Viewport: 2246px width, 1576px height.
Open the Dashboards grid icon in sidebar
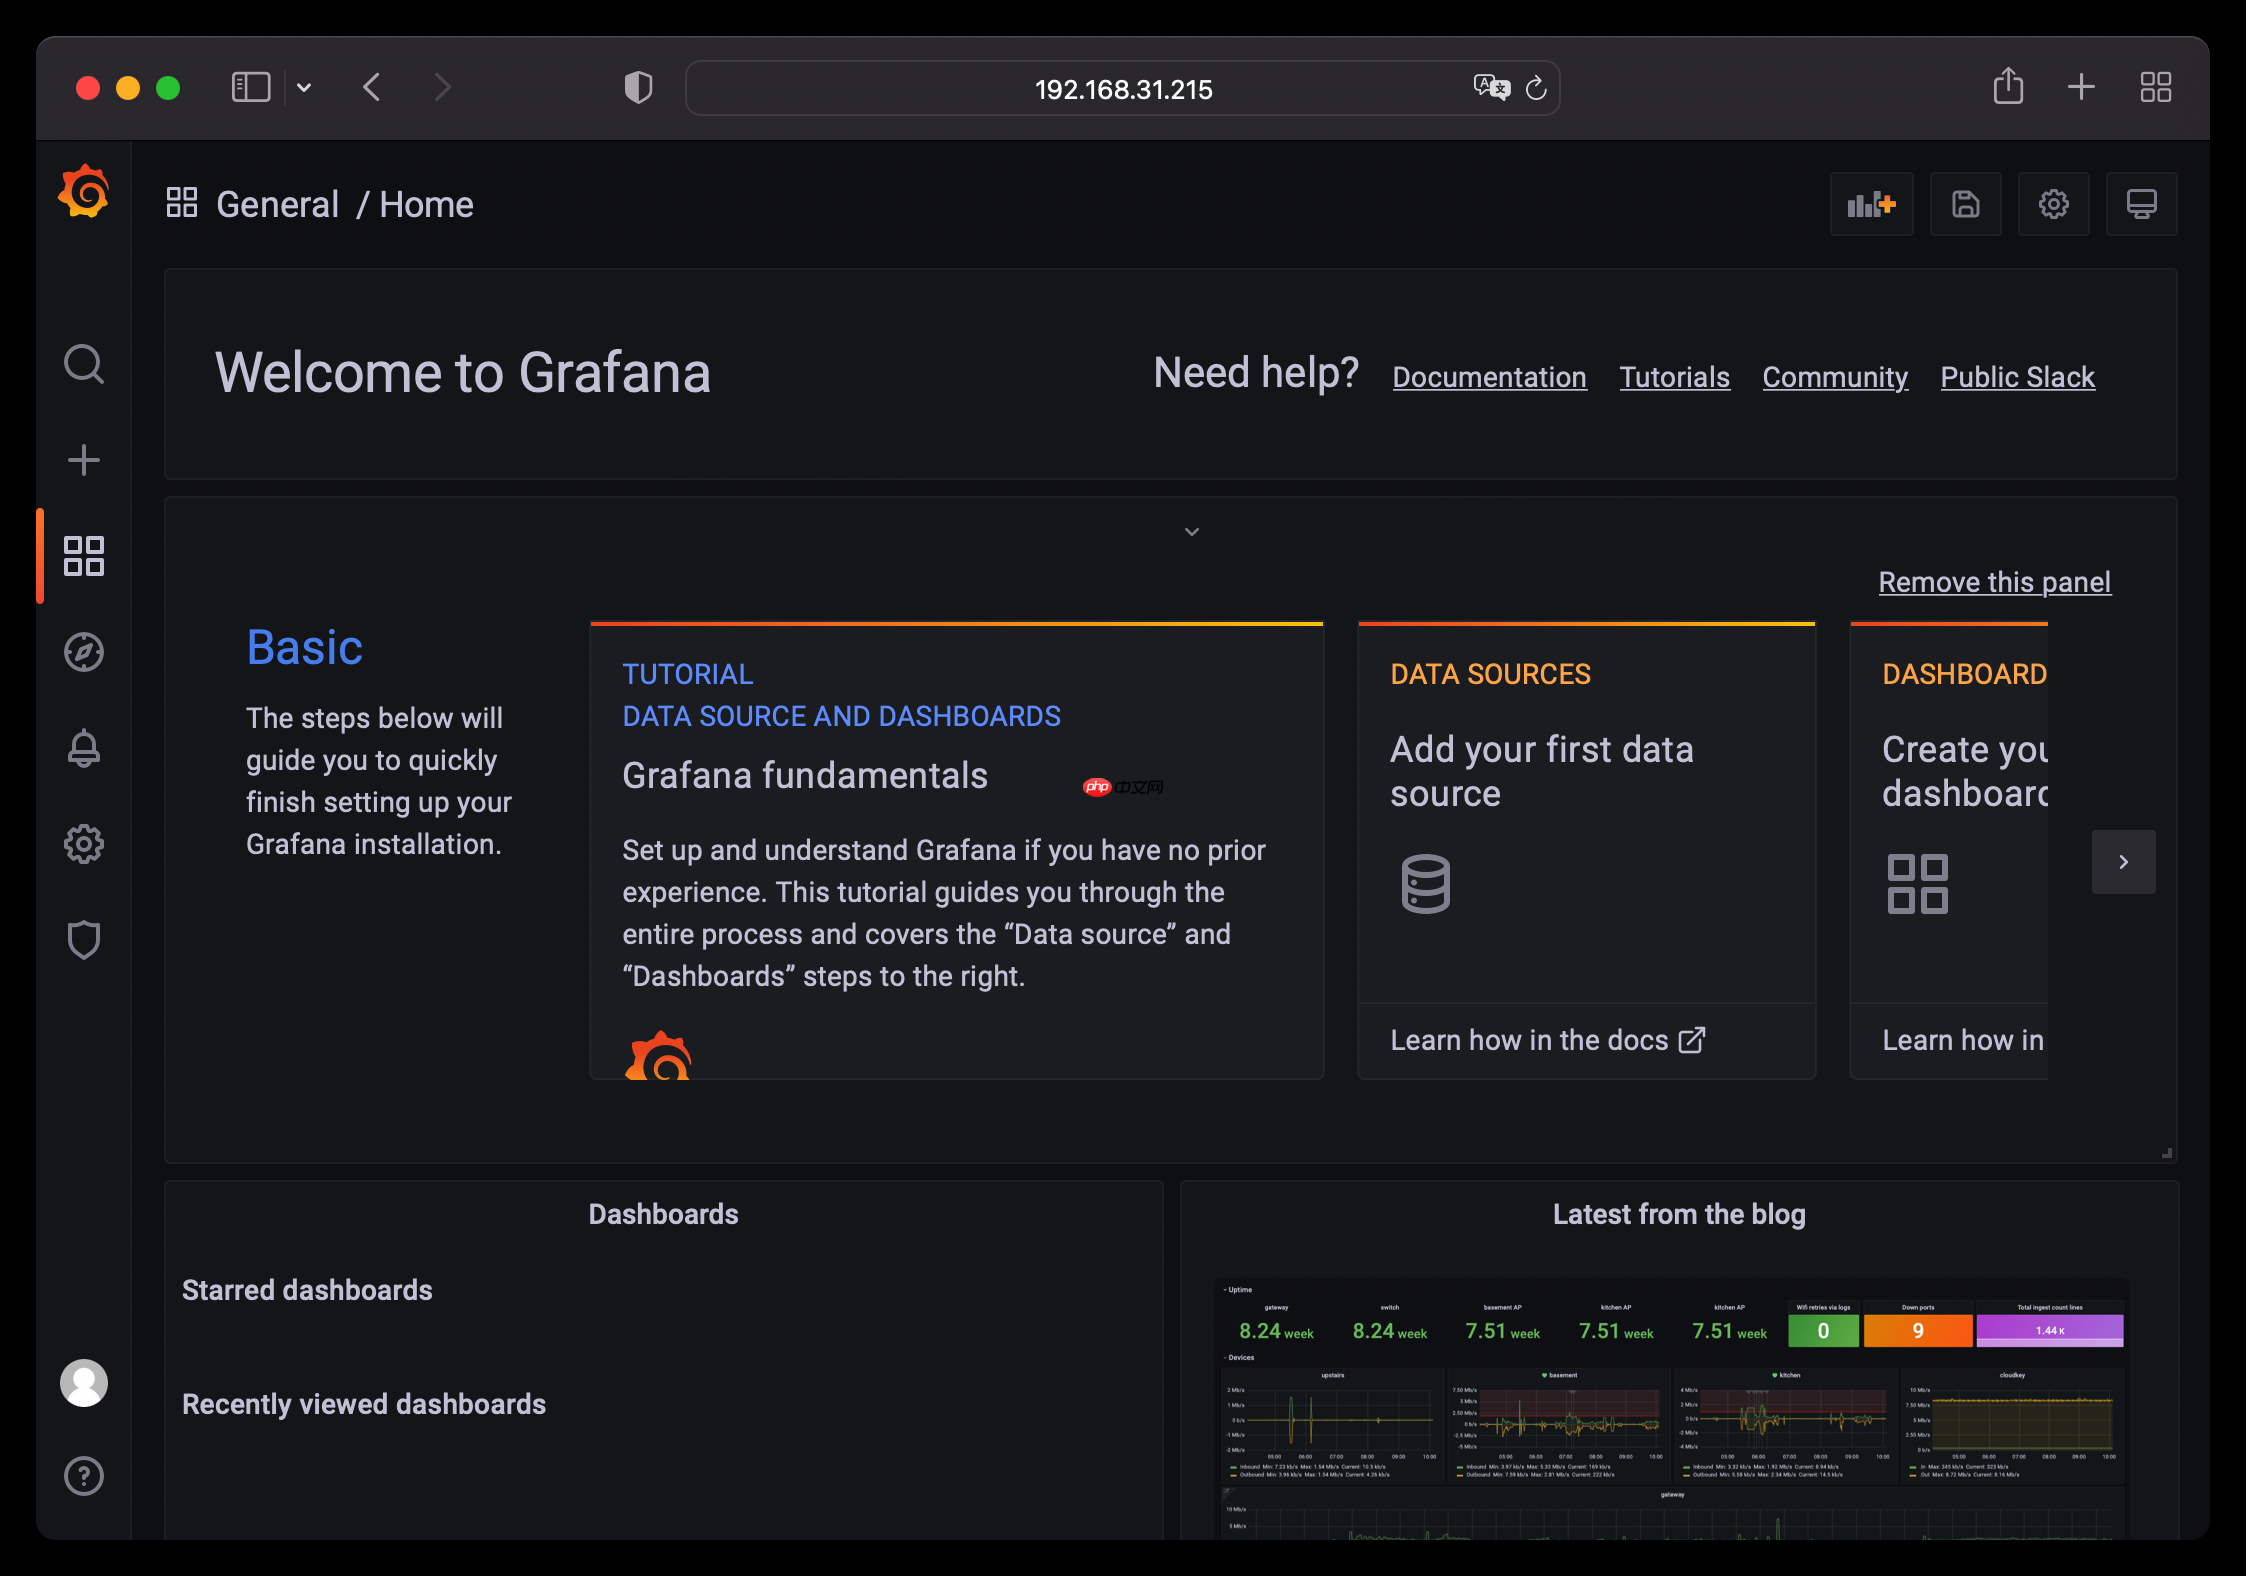pyautogui.click(x=84, y=556)
